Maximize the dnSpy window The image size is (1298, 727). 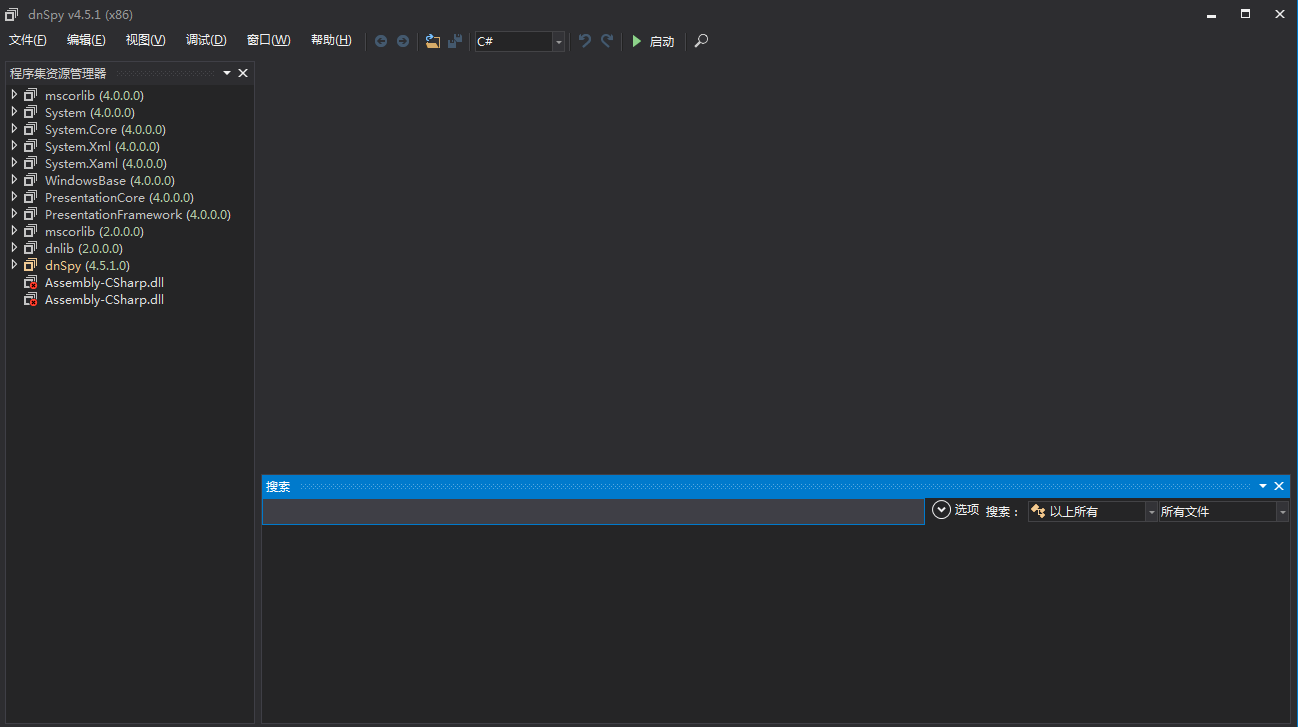coord(1246,14)
